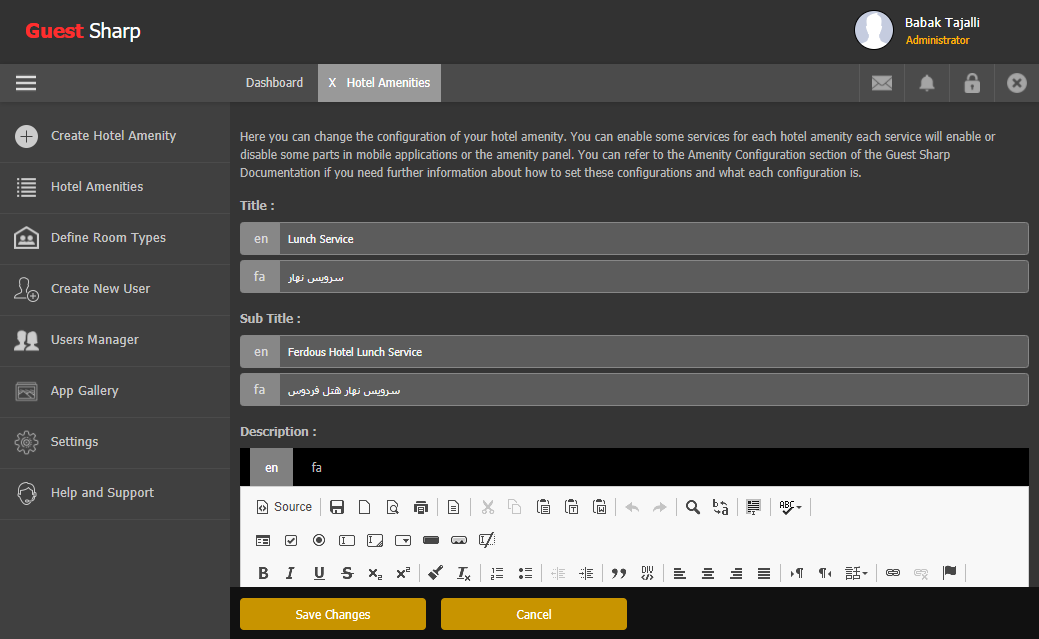This screenshot has width=1039, height=639.
Task: Click the Remove Format icon
Action: point(463,573)
